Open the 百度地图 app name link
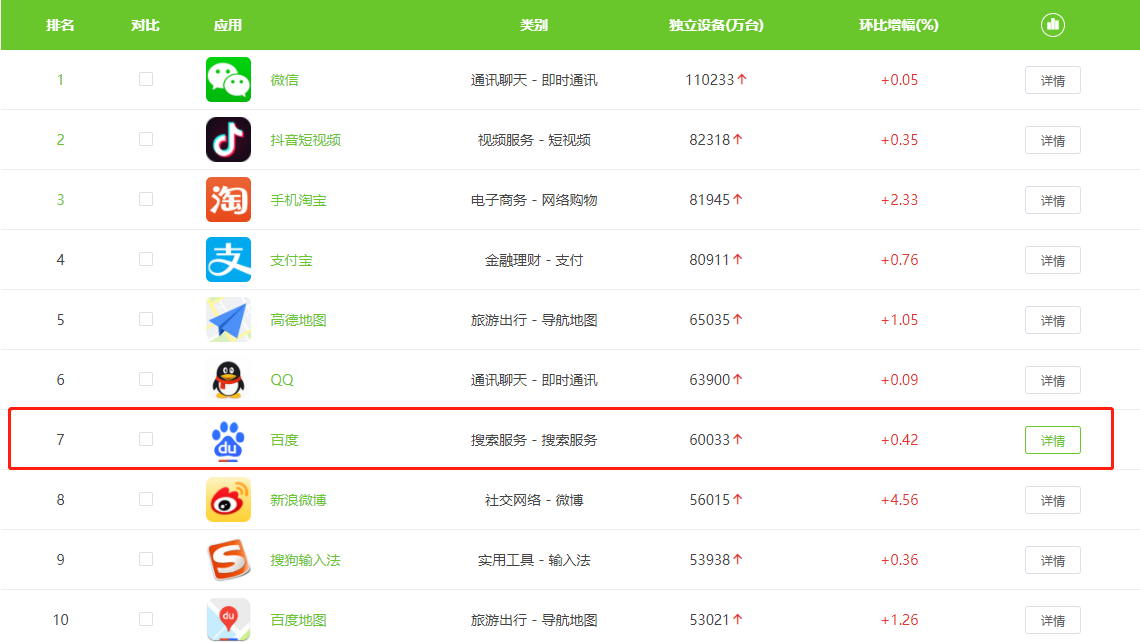1140x642 pixels. click(298, 620)
